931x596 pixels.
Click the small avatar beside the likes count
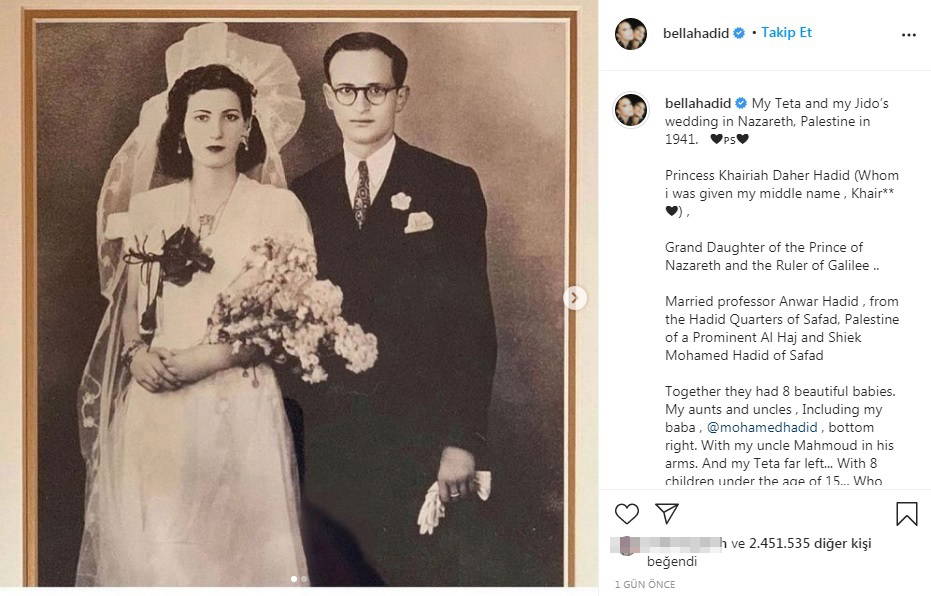click(x=625, y=544)
